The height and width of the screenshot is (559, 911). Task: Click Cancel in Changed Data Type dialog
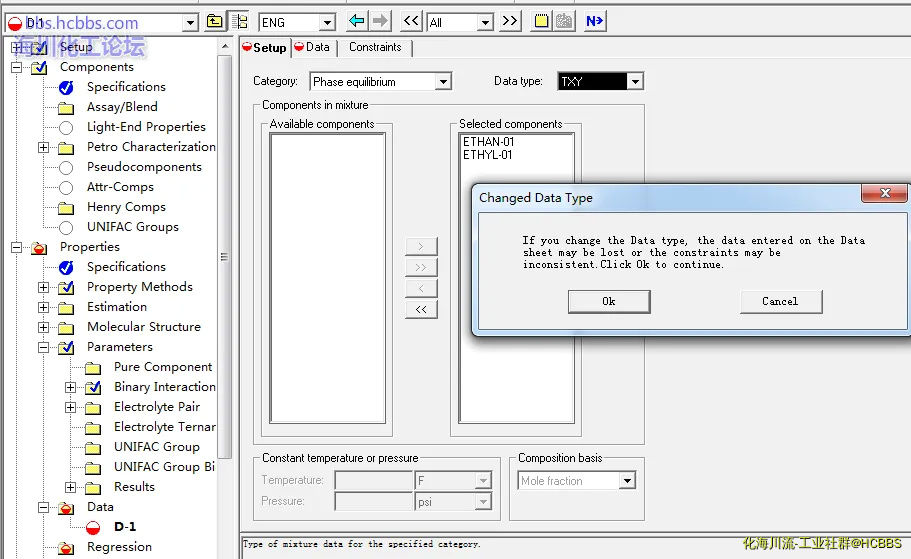tap(780, 302)
